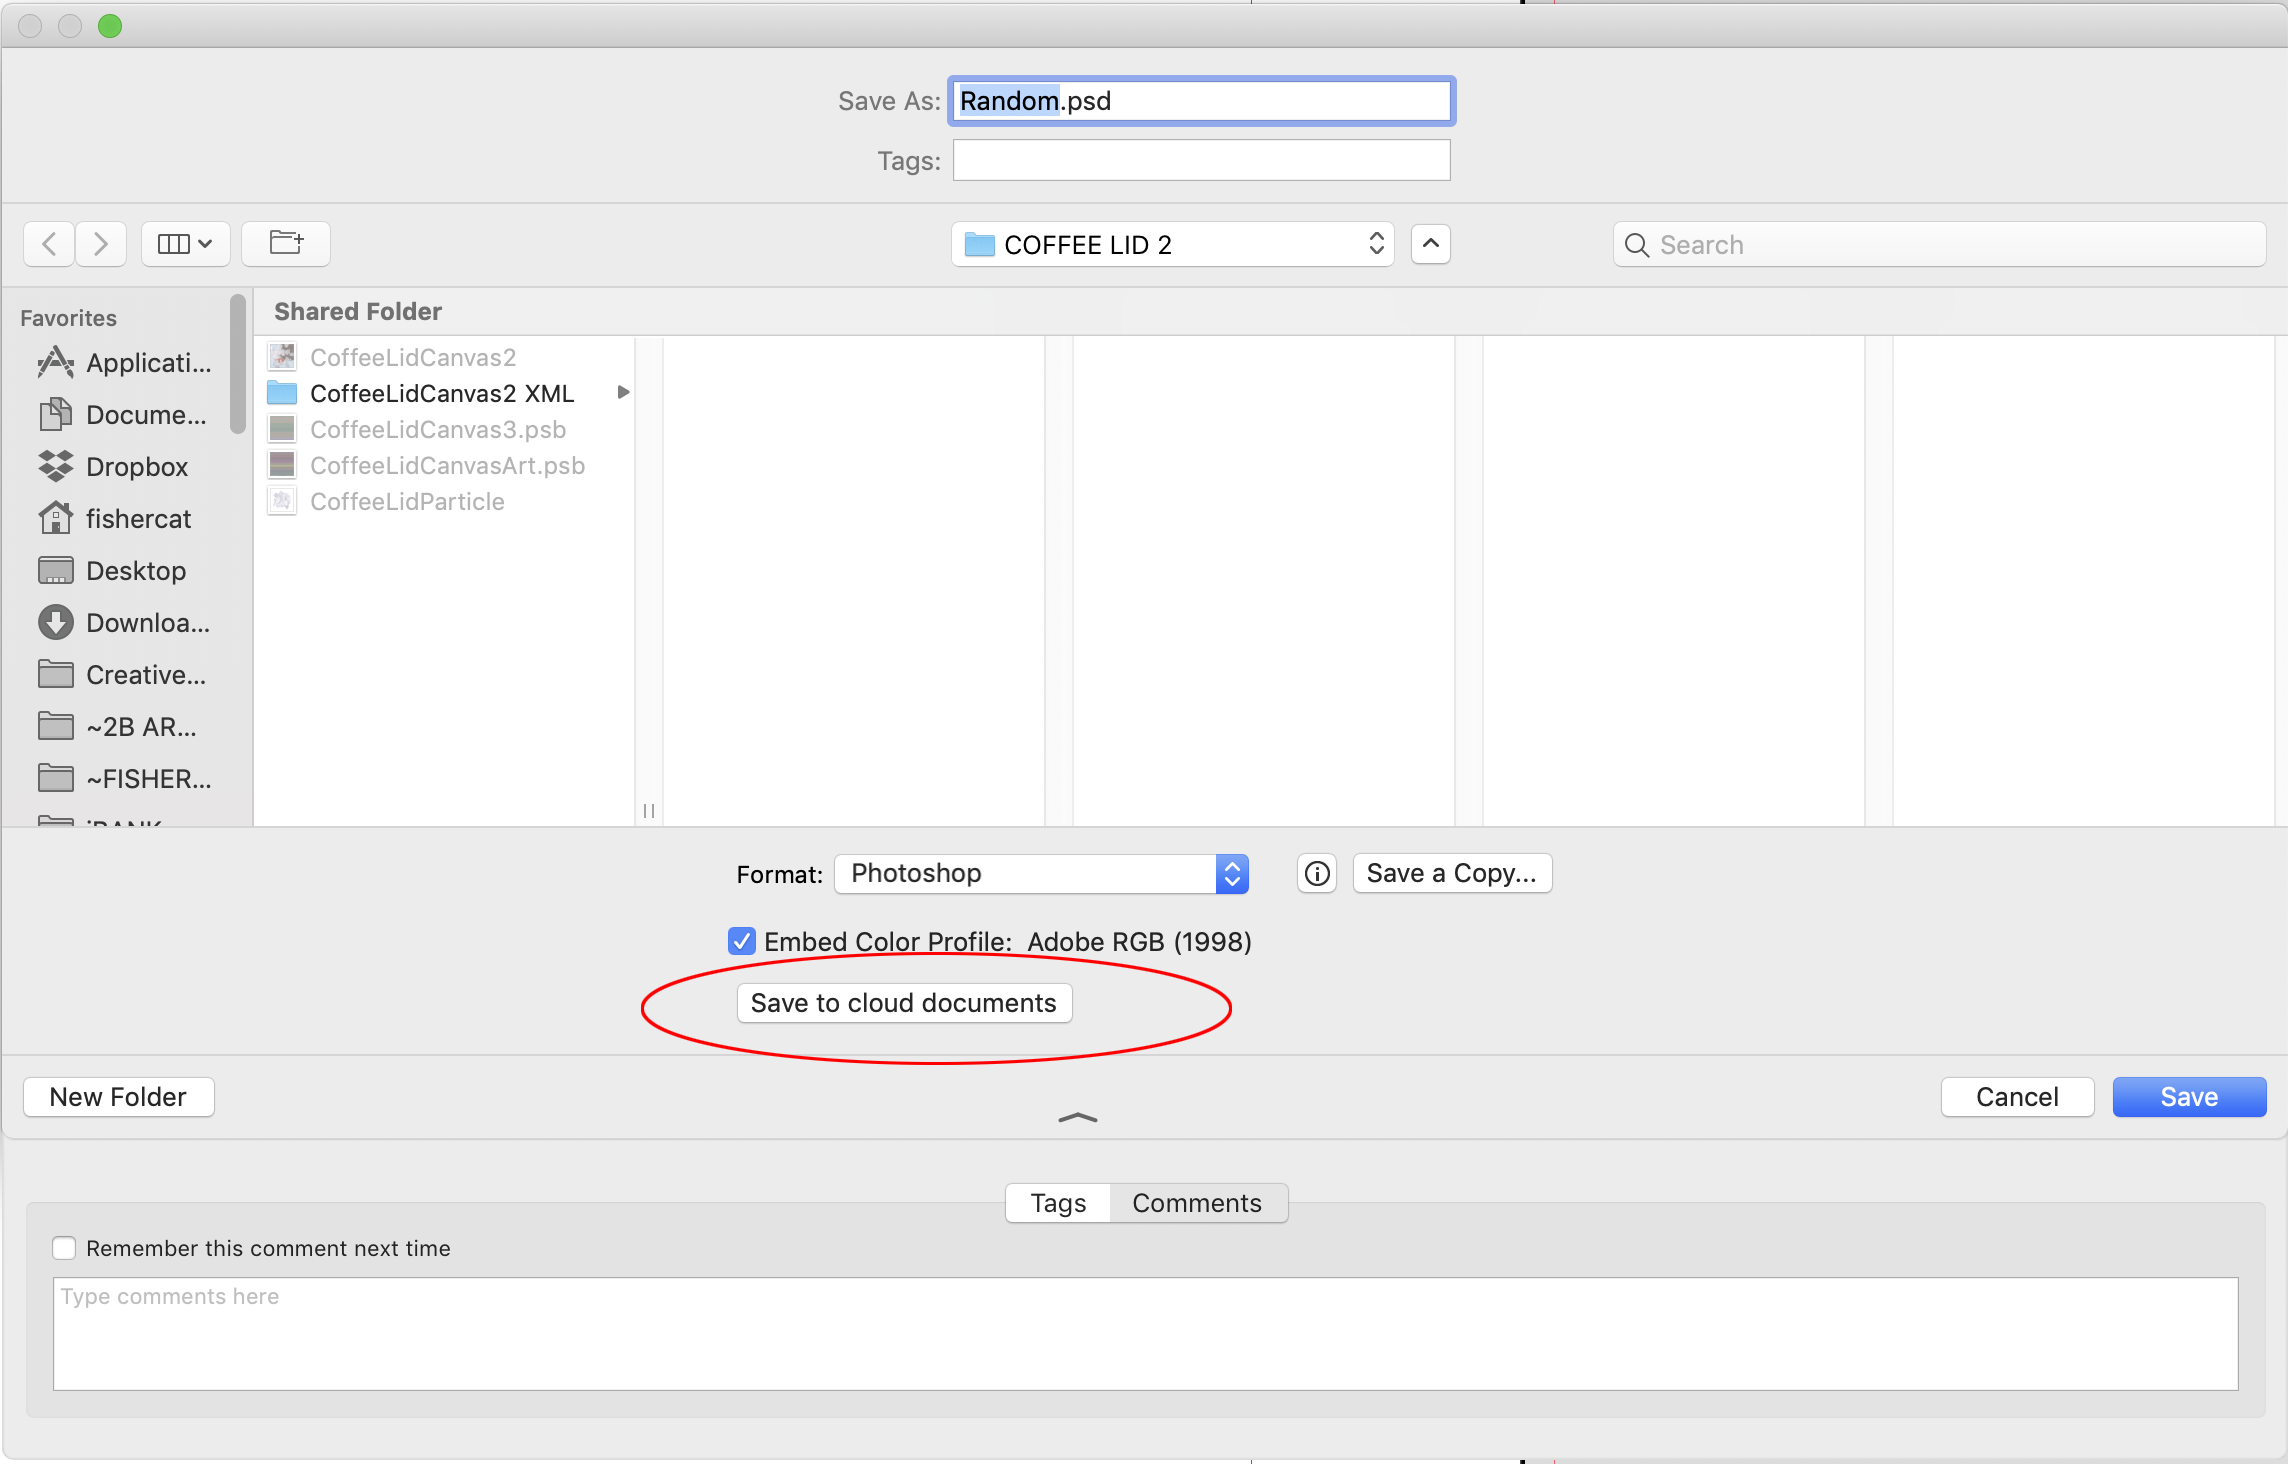Click the new folder icon
Viewport: 2288px width, 1464px height.
point(285,243)
